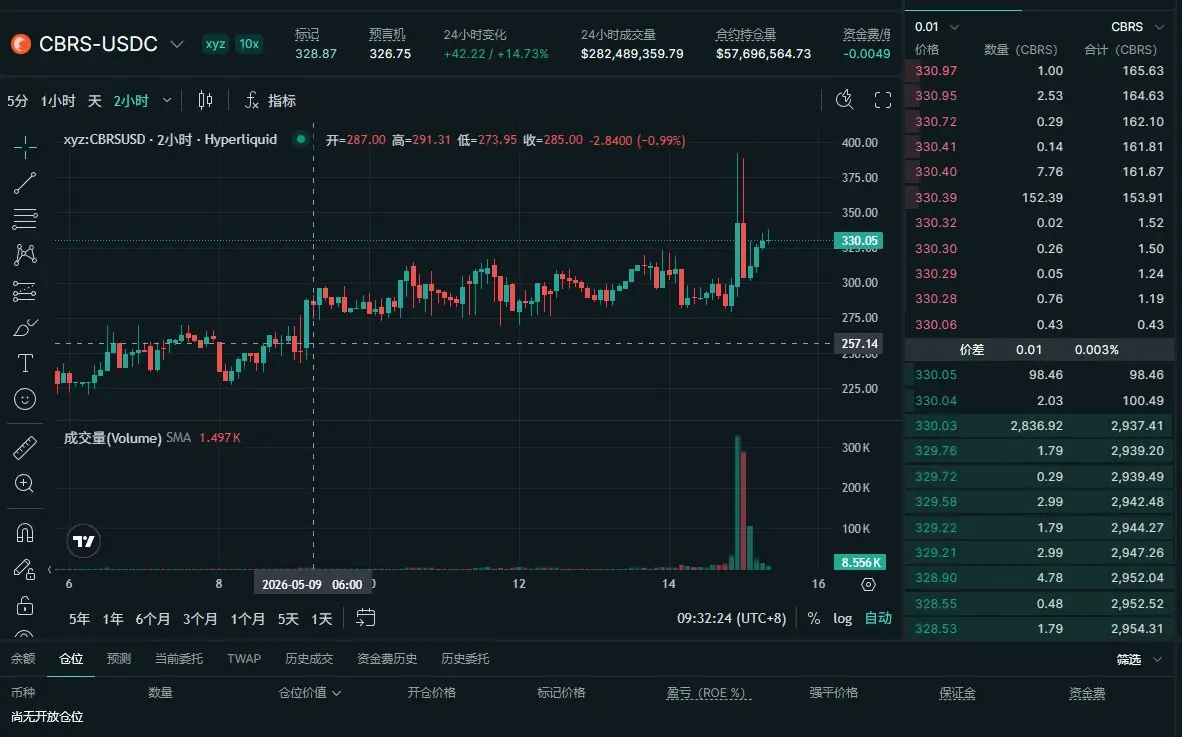This screenshot has height=737, width=1182.
Task: Click the 盈亏 (ROE %) column header
Action: tap(709, 693)
